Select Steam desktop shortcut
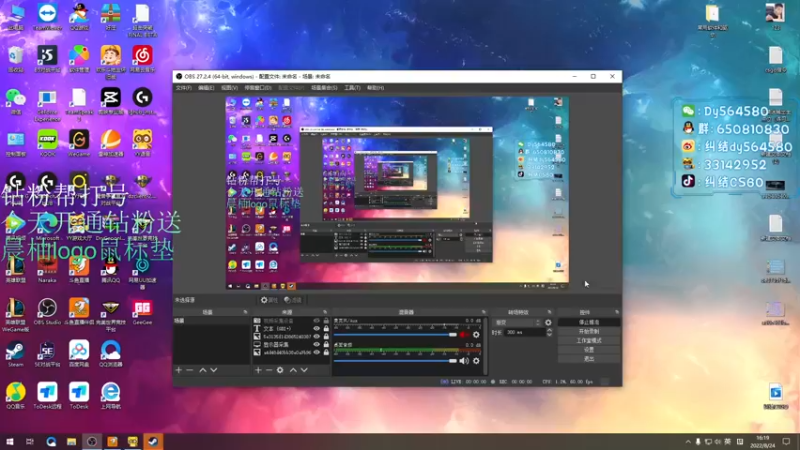 [15, 354]
